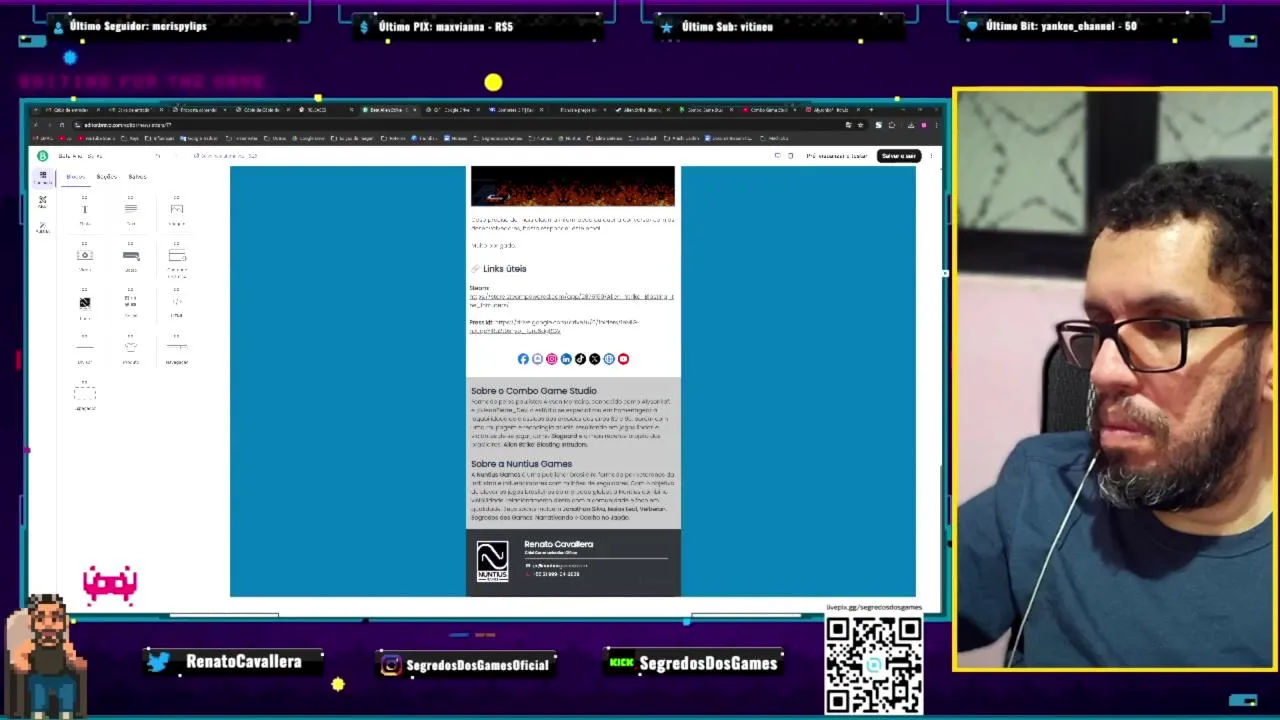The height and width of the screenshot is (720, 1280).
Task: Add a Video block
Action: (x=84, y=258)
